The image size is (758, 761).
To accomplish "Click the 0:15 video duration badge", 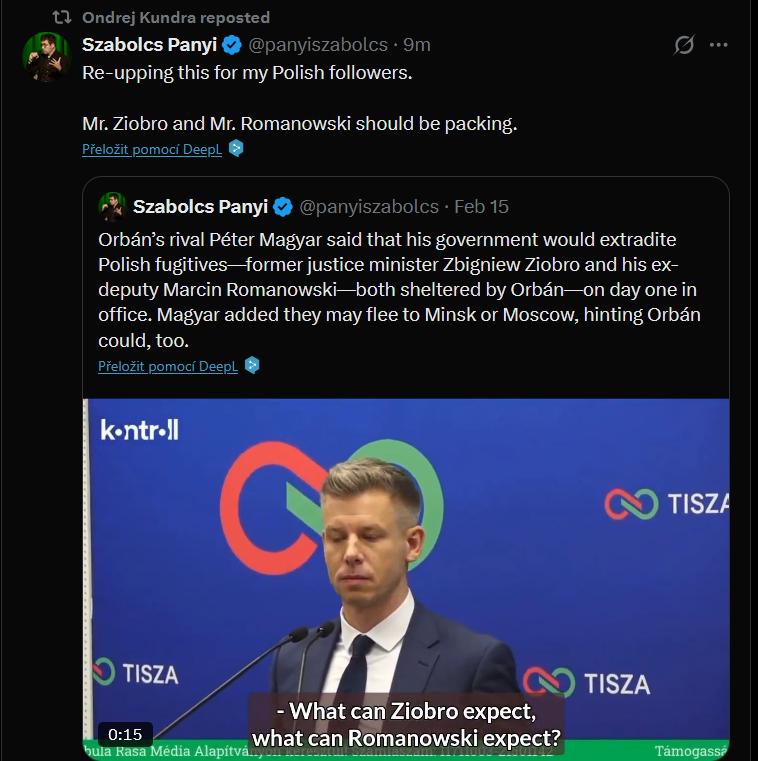I will [x=126, y=734].
